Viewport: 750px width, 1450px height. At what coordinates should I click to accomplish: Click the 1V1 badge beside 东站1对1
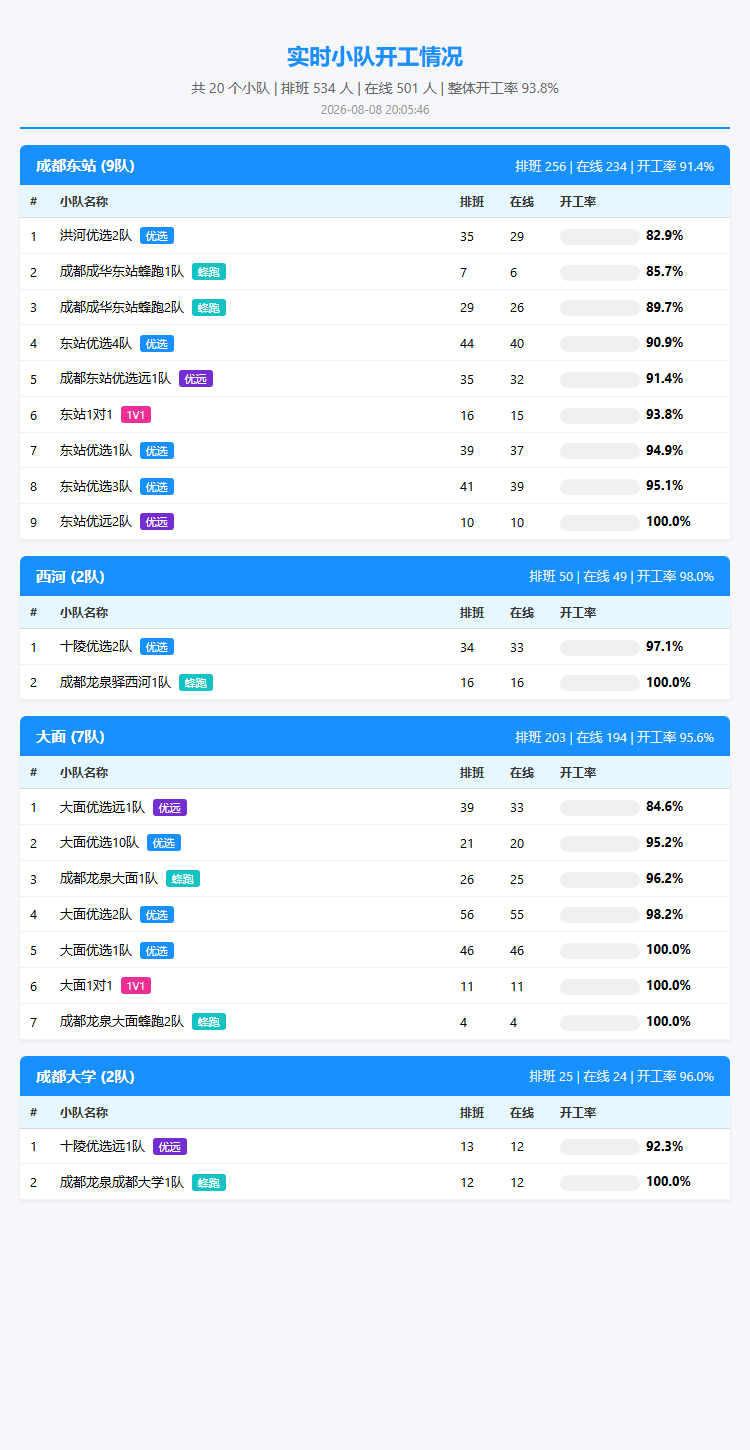136,414
